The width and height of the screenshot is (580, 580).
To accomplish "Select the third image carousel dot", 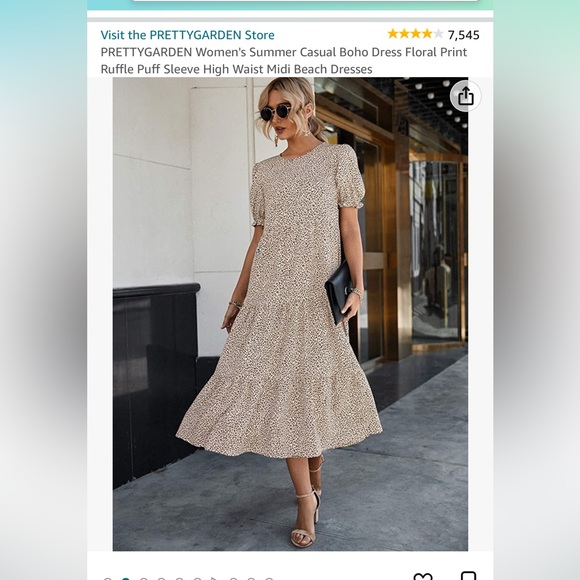I will (x=144, y=579).
